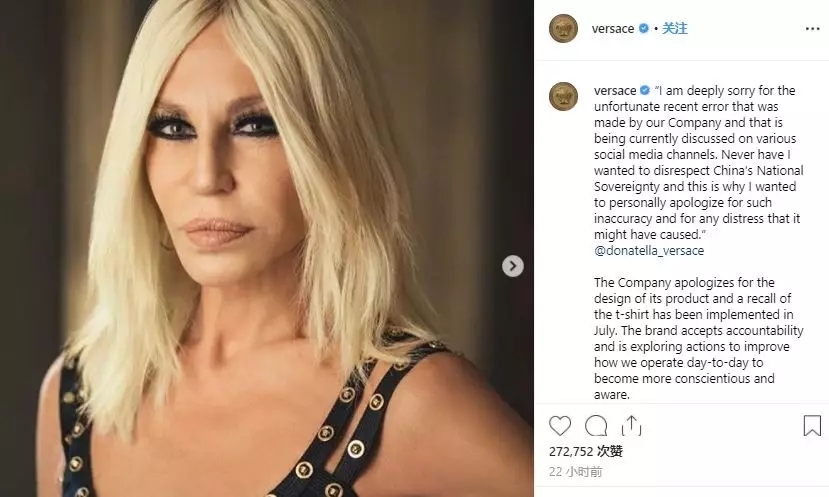Open the versace username in the caption
Screen dimensions: 829x497
click(615, 90)
